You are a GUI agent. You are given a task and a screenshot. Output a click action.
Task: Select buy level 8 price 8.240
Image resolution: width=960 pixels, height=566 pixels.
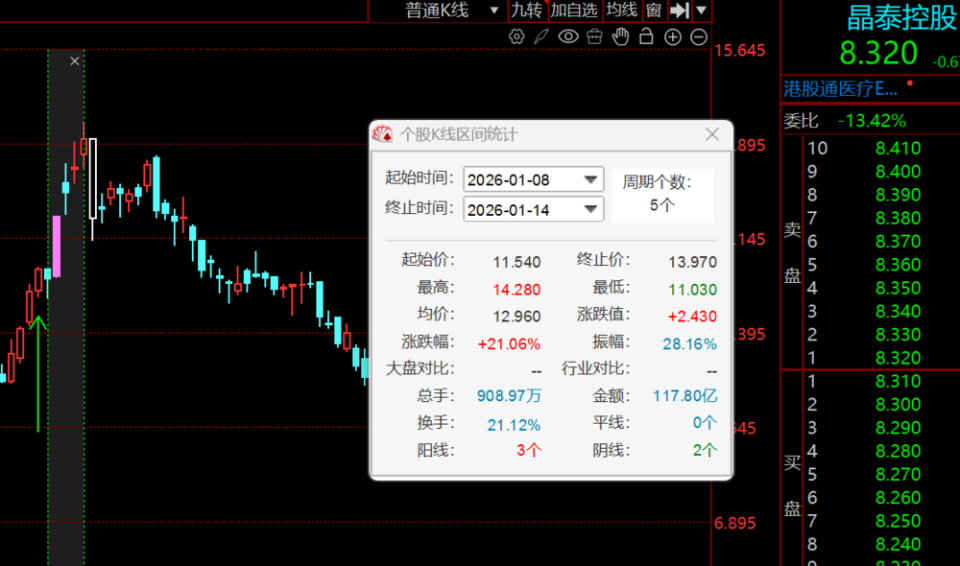pos(898,544)
